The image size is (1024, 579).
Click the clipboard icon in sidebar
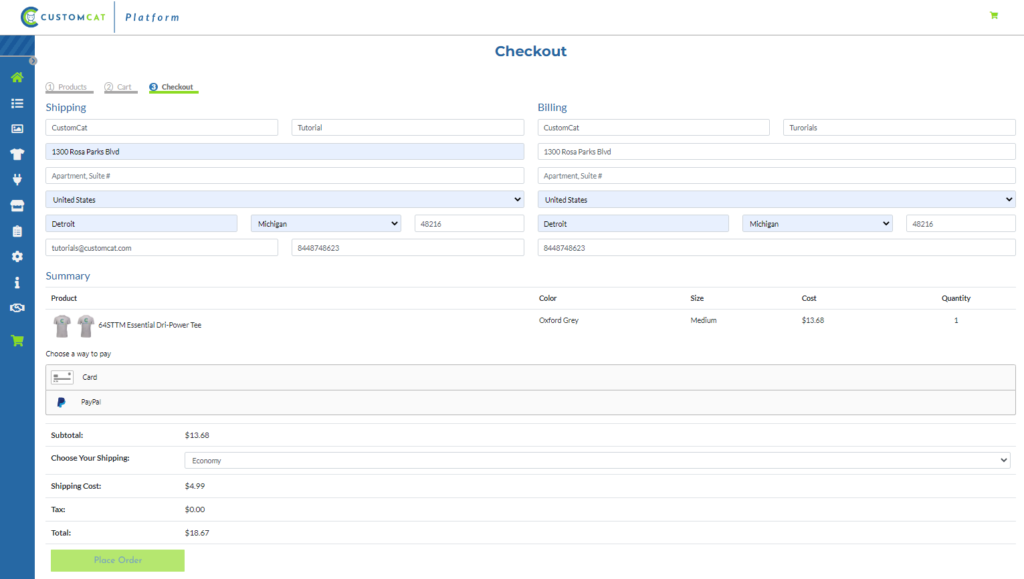[17, 231]
